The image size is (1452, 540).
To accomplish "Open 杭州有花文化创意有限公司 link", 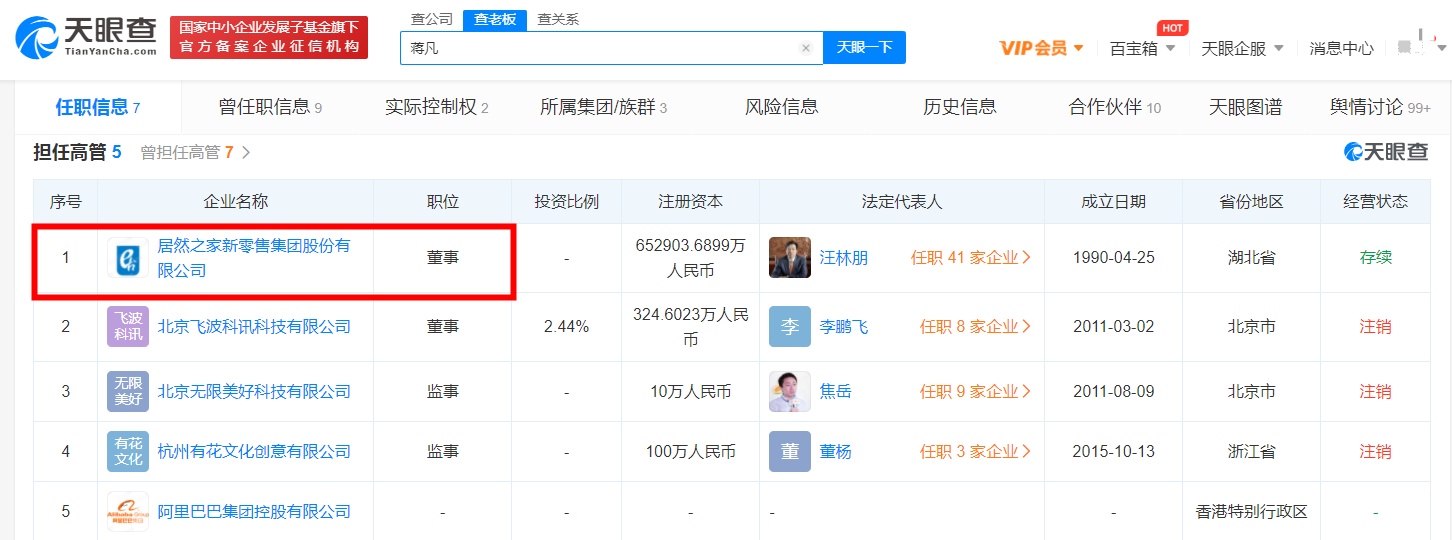I will [254, 452].
